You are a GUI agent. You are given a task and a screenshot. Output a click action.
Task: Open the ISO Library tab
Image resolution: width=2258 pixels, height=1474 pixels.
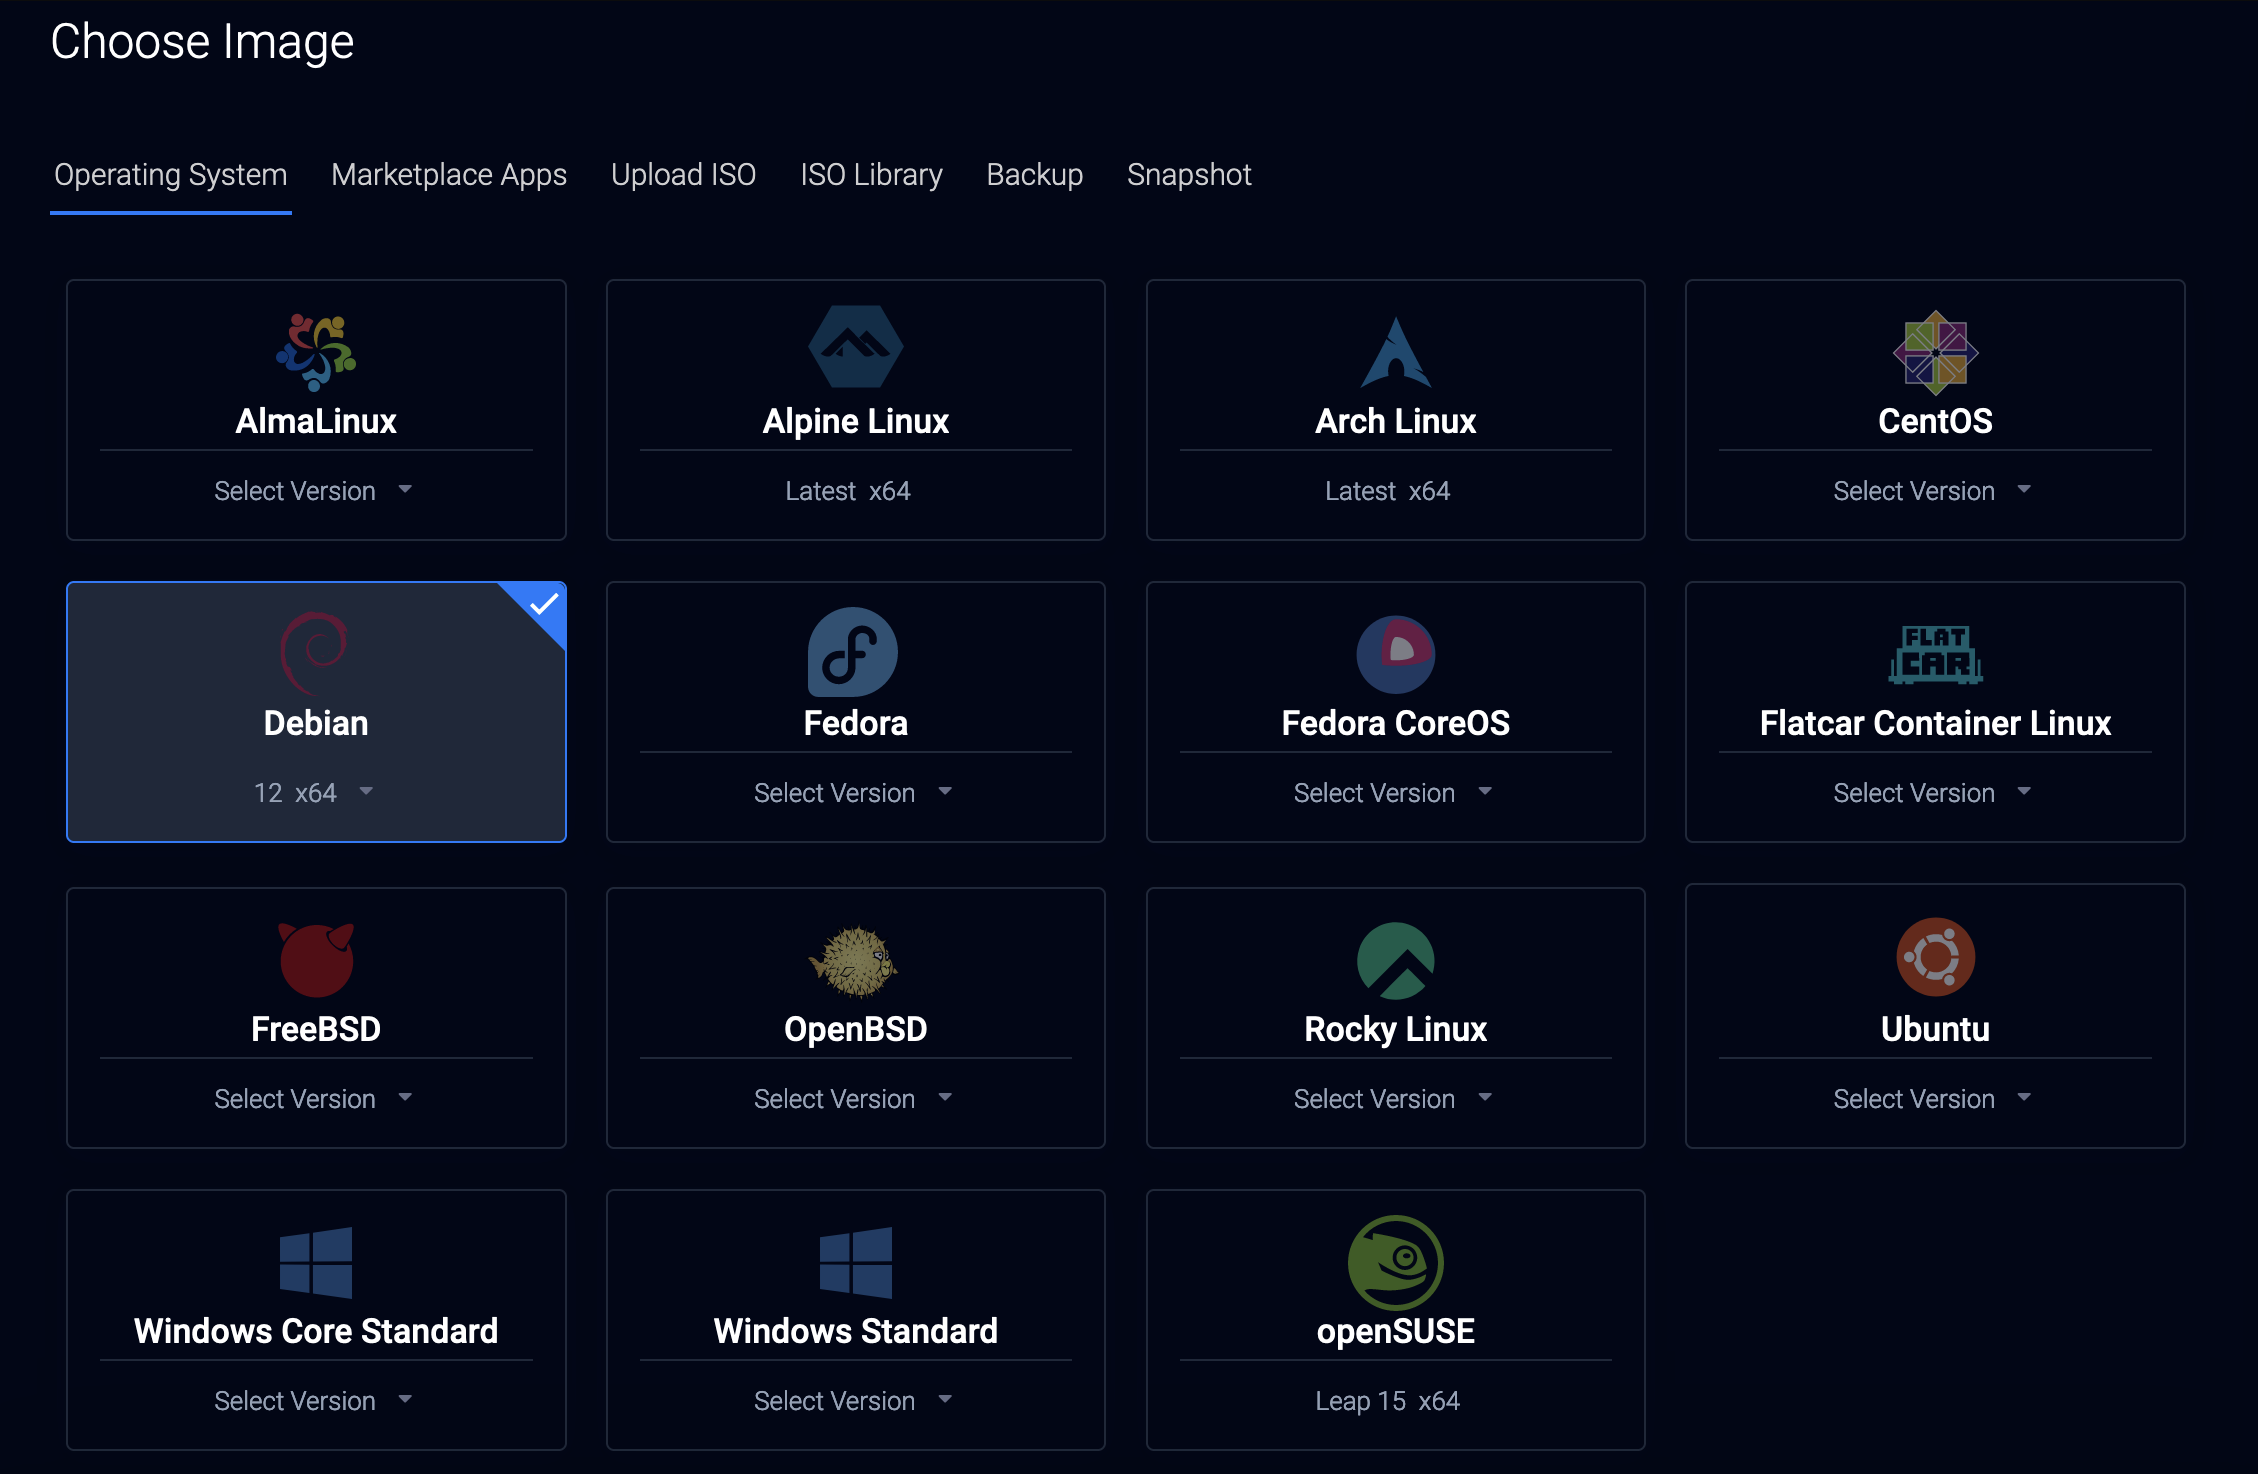(871, 175)
